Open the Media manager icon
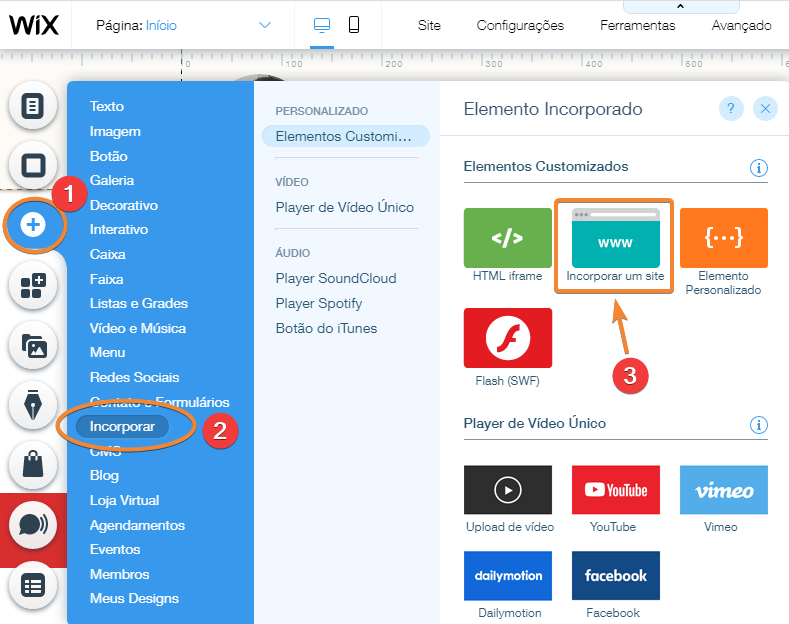789x624 pixels. [x=33, y=346]
